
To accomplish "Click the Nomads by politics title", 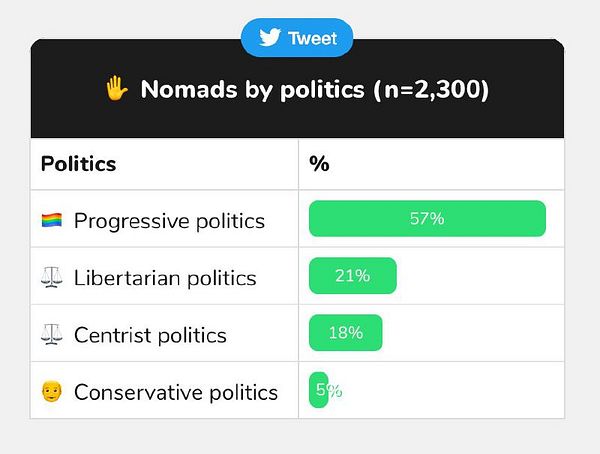I will pyautogui.click(x=252, y=89).
